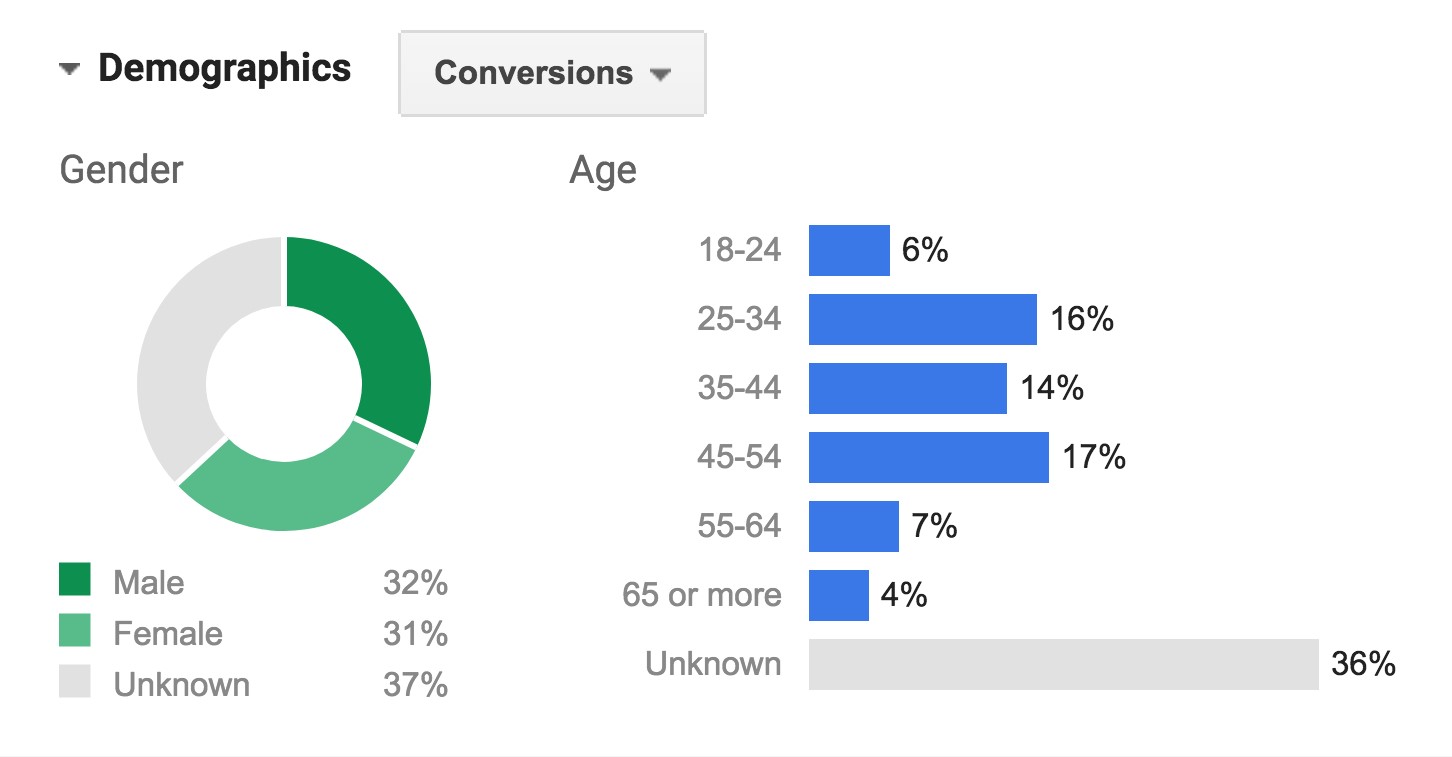Click the Demographics heading

(x=224, y=68)
